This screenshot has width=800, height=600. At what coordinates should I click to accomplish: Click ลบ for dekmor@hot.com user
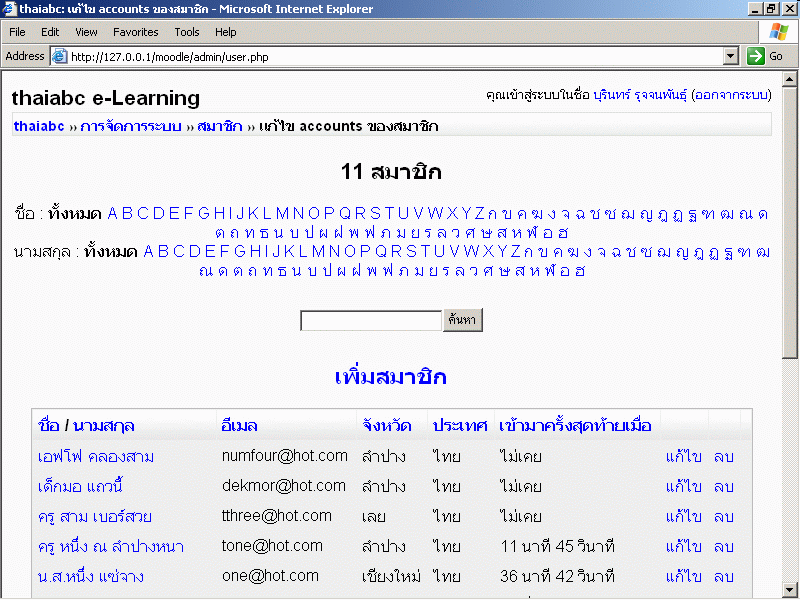pyautogui.click(x=724, y=487)
